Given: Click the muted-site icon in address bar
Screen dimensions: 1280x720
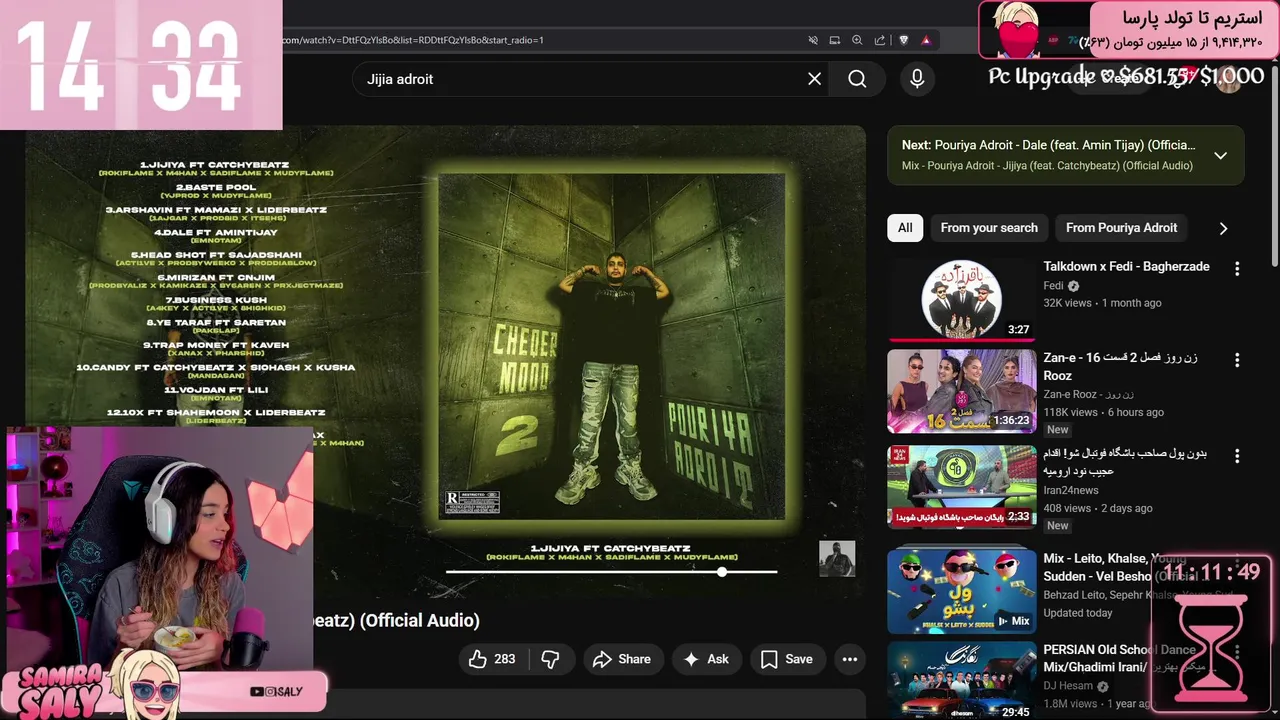Looking at the screenshot, I should pos(813,40).
